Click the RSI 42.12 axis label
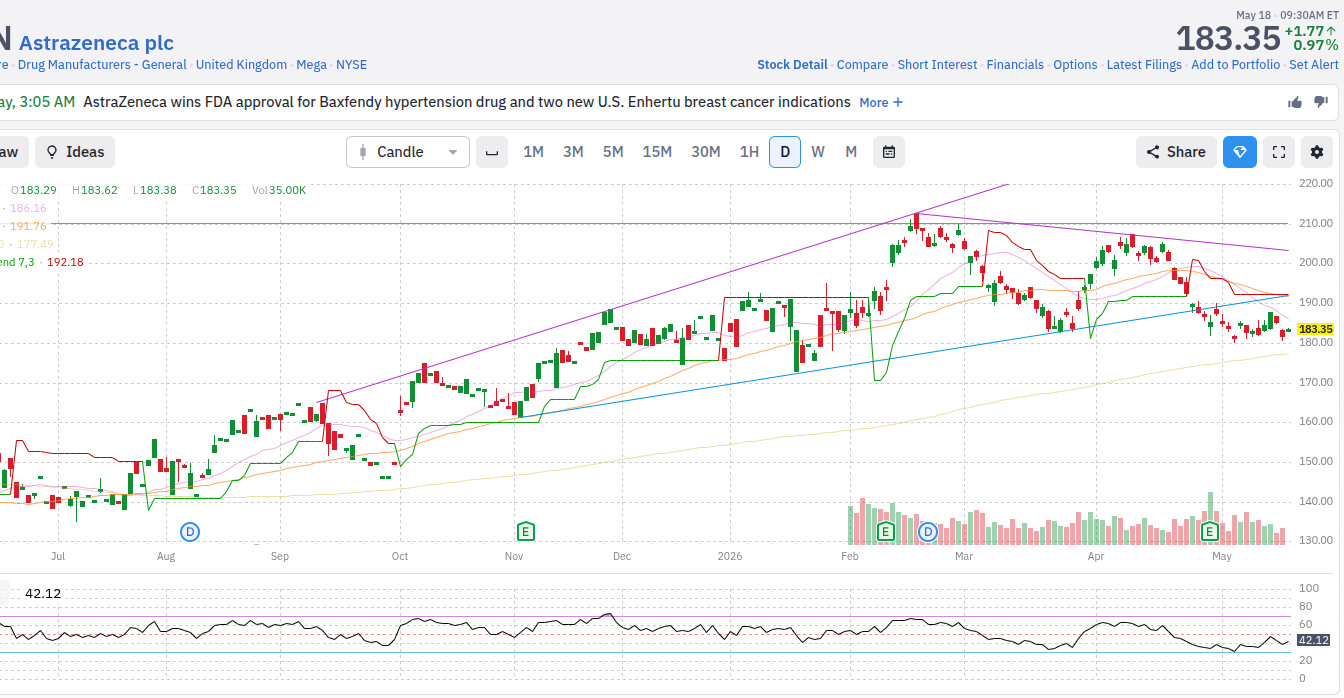Screen dimensions: 1344x698 1313,640
